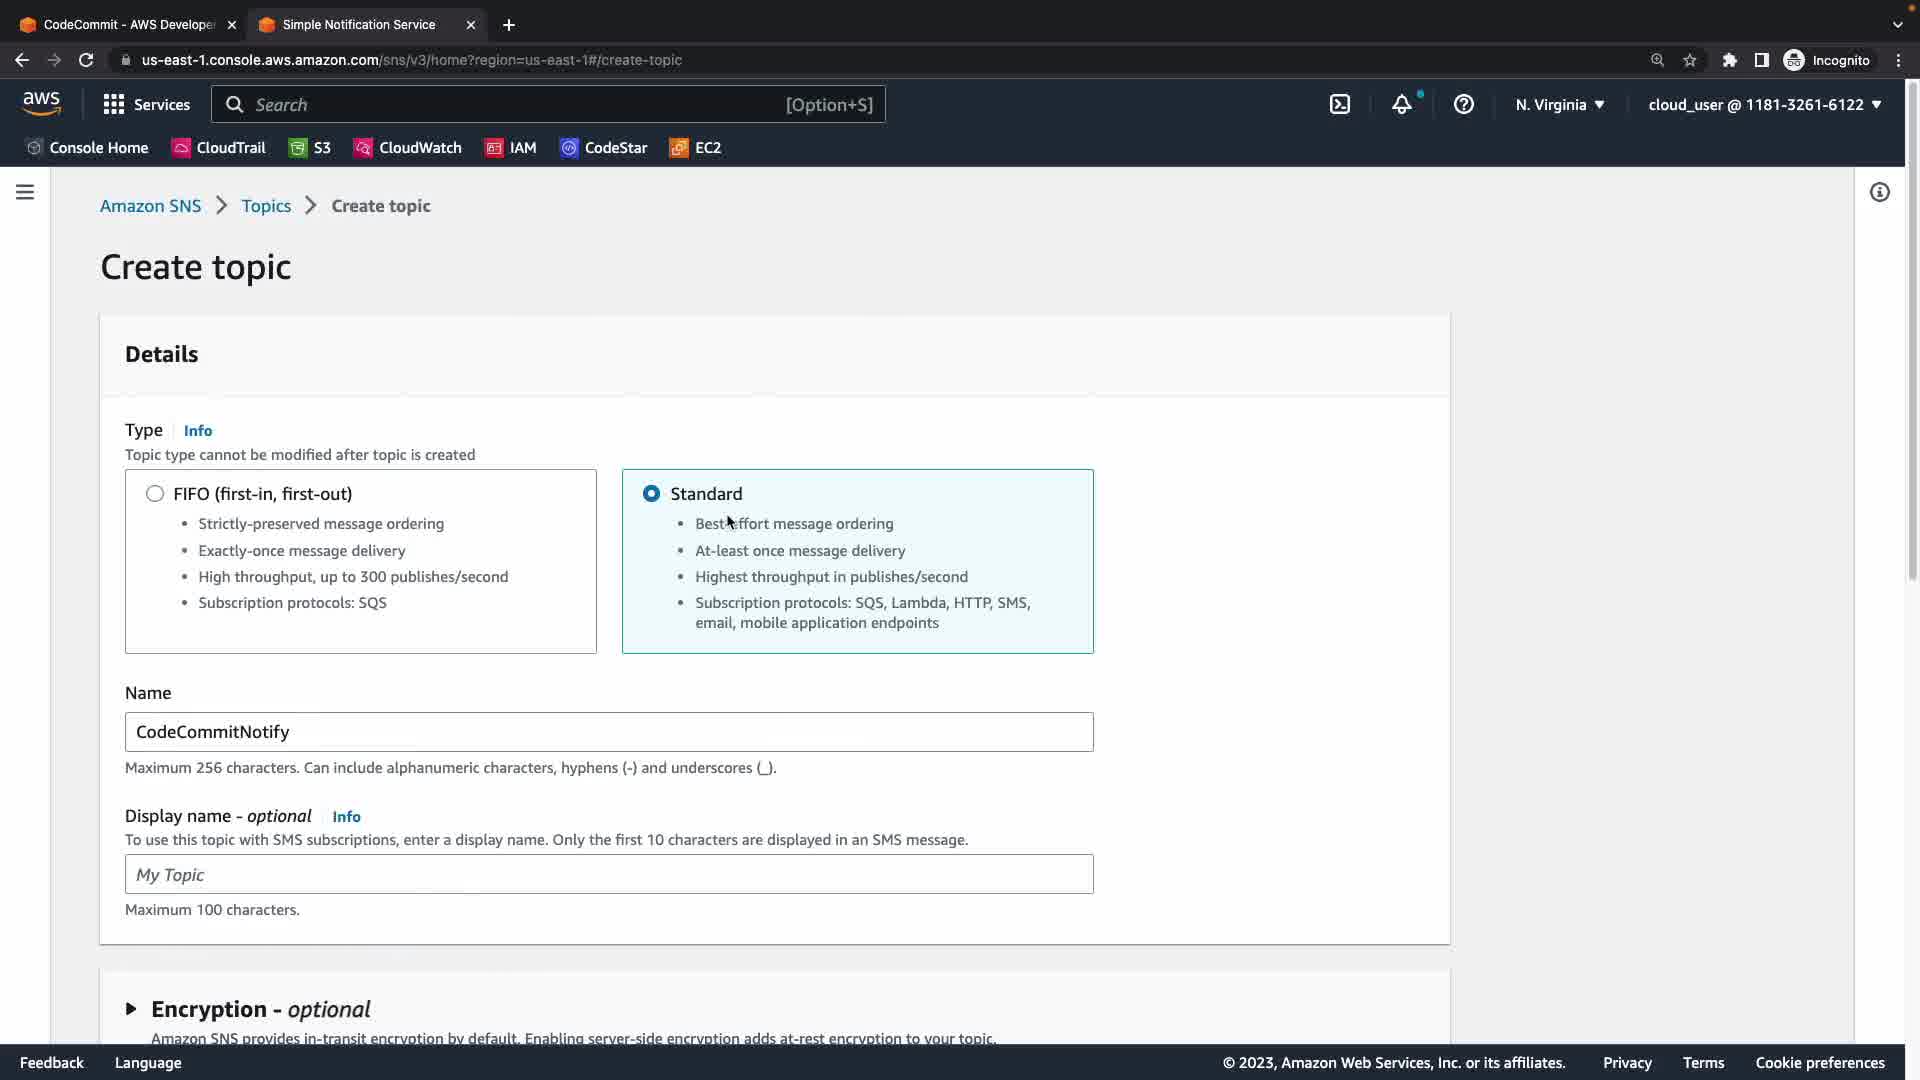Click Topics breadcrumb link
1920x1080 pixels.
(266, 206)
